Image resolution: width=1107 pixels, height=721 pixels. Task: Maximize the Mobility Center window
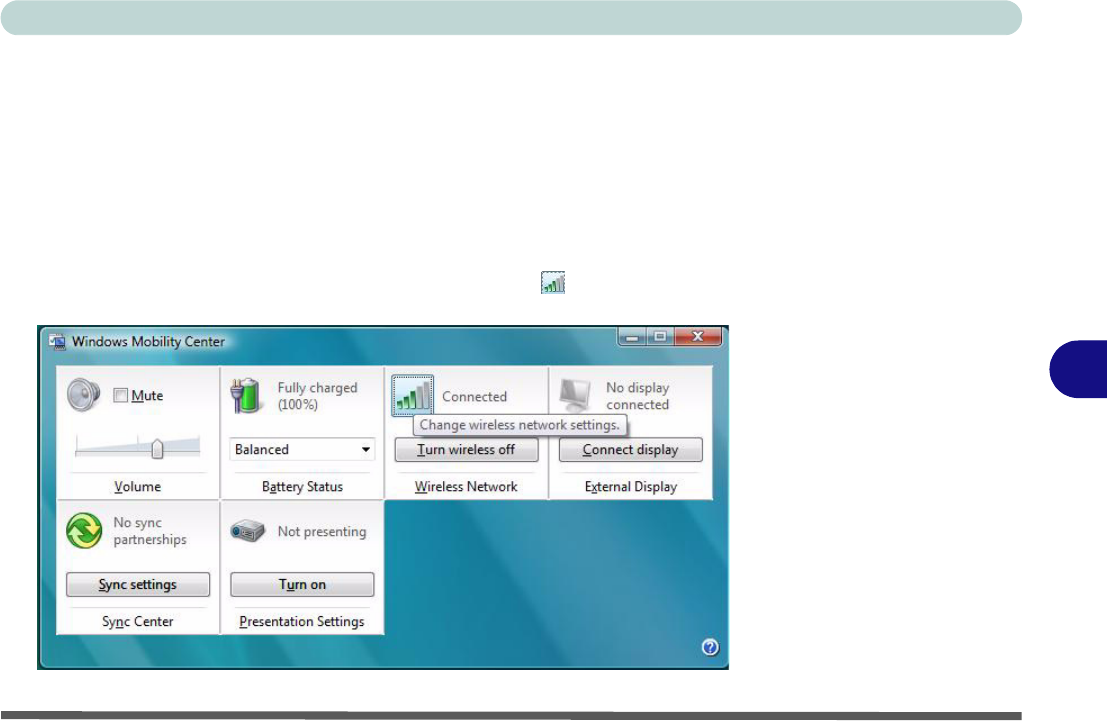coord(660,337)
